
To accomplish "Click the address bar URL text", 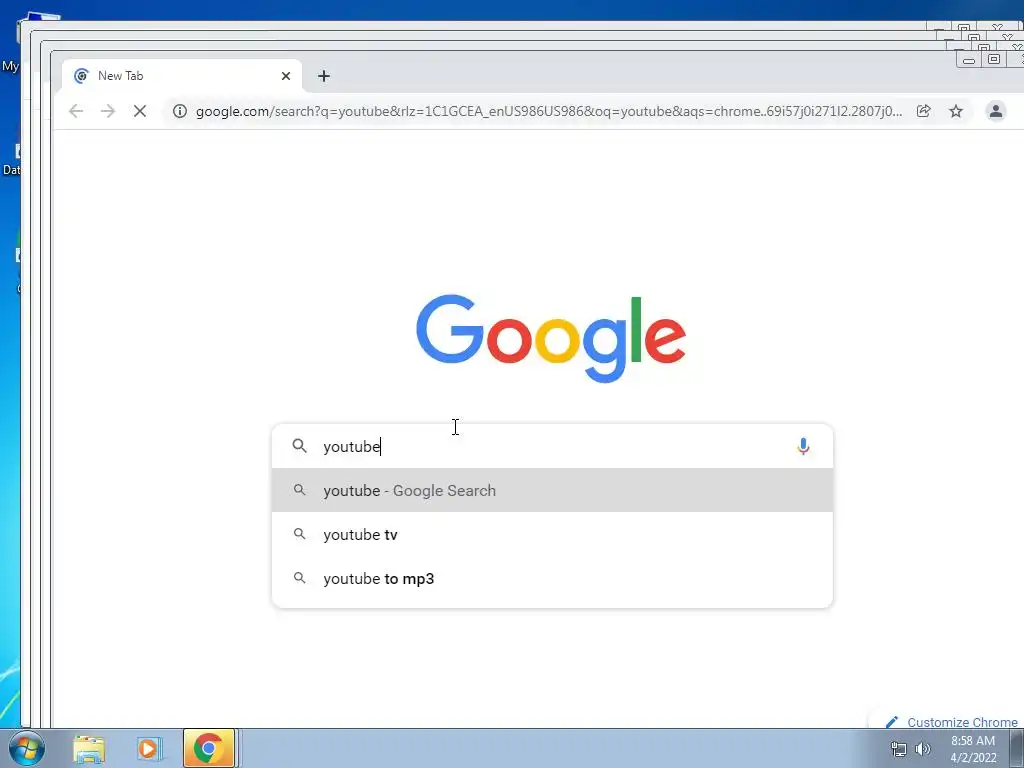I will pos(549,111).
